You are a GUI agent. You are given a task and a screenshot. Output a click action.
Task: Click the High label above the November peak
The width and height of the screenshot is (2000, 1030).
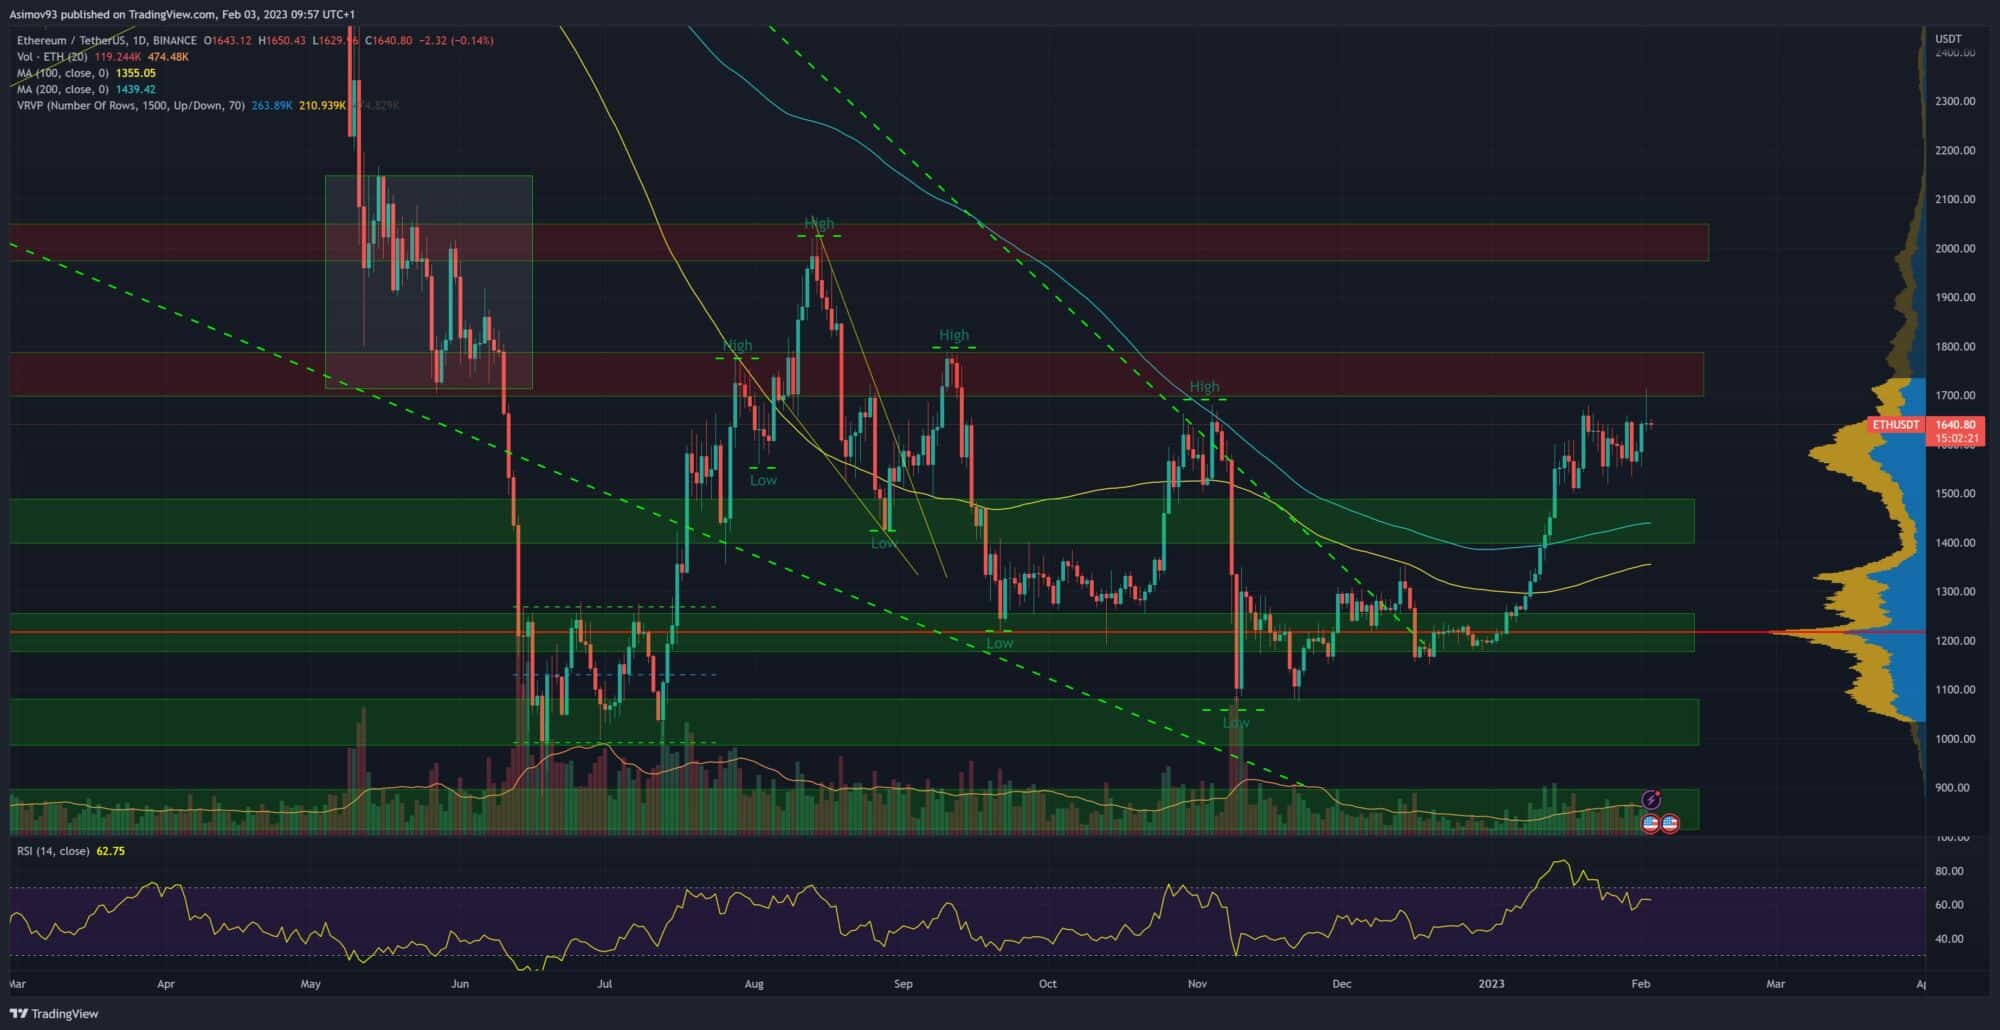click(1204, 387)
